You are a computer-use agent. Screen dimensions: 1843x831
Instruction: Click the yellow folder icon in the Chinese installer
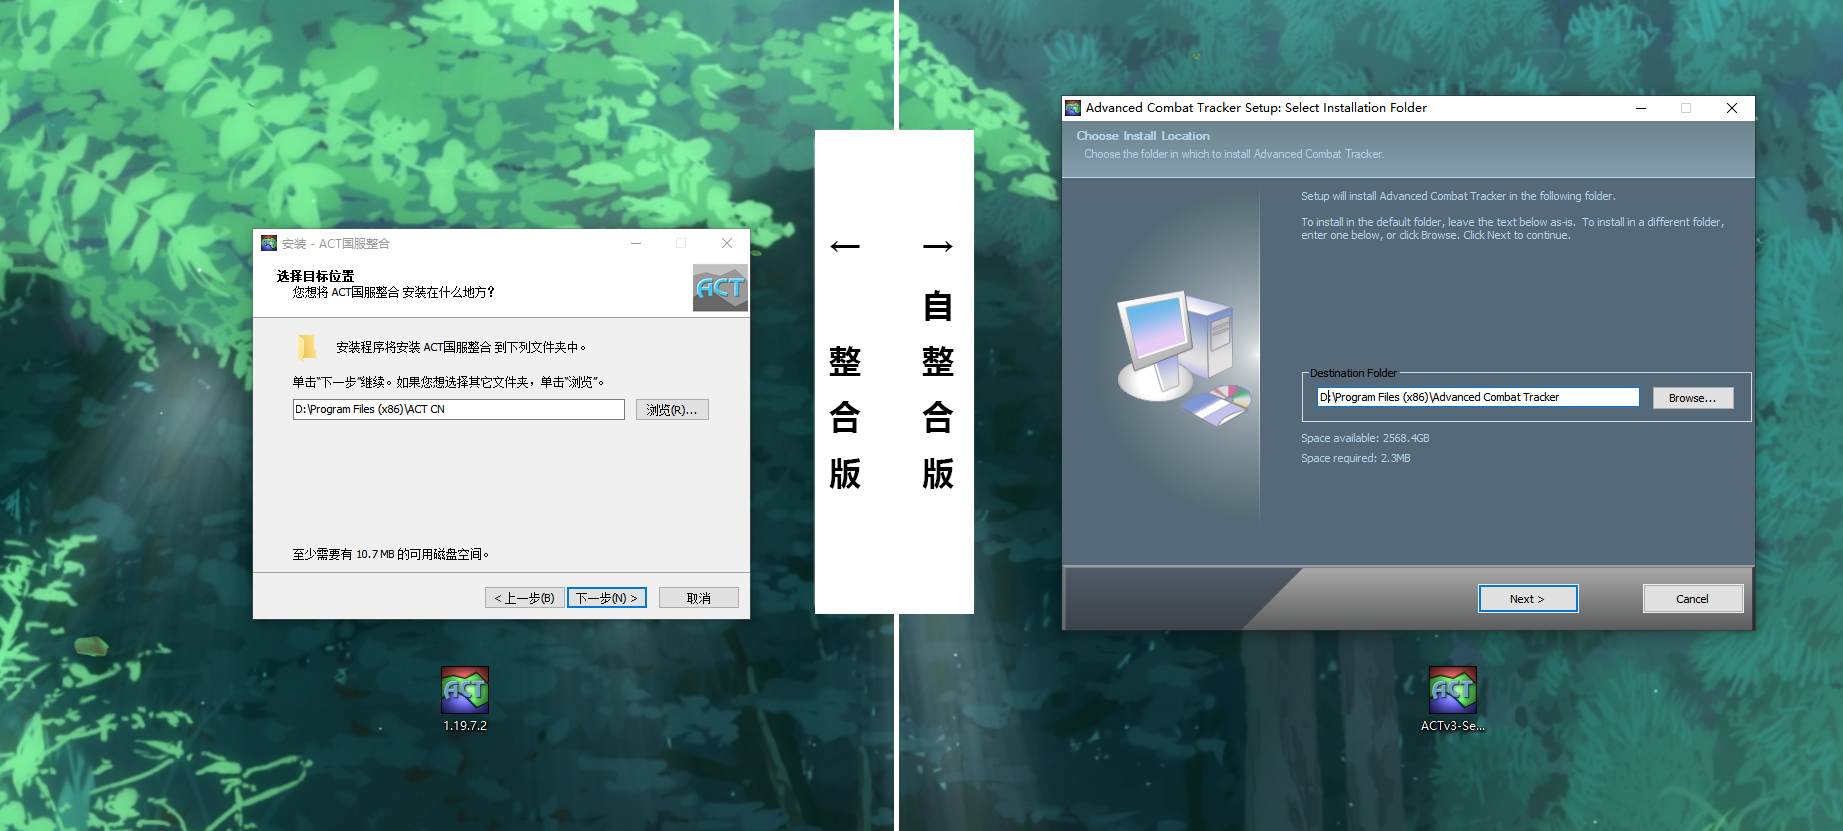click(x=306, y=347)
